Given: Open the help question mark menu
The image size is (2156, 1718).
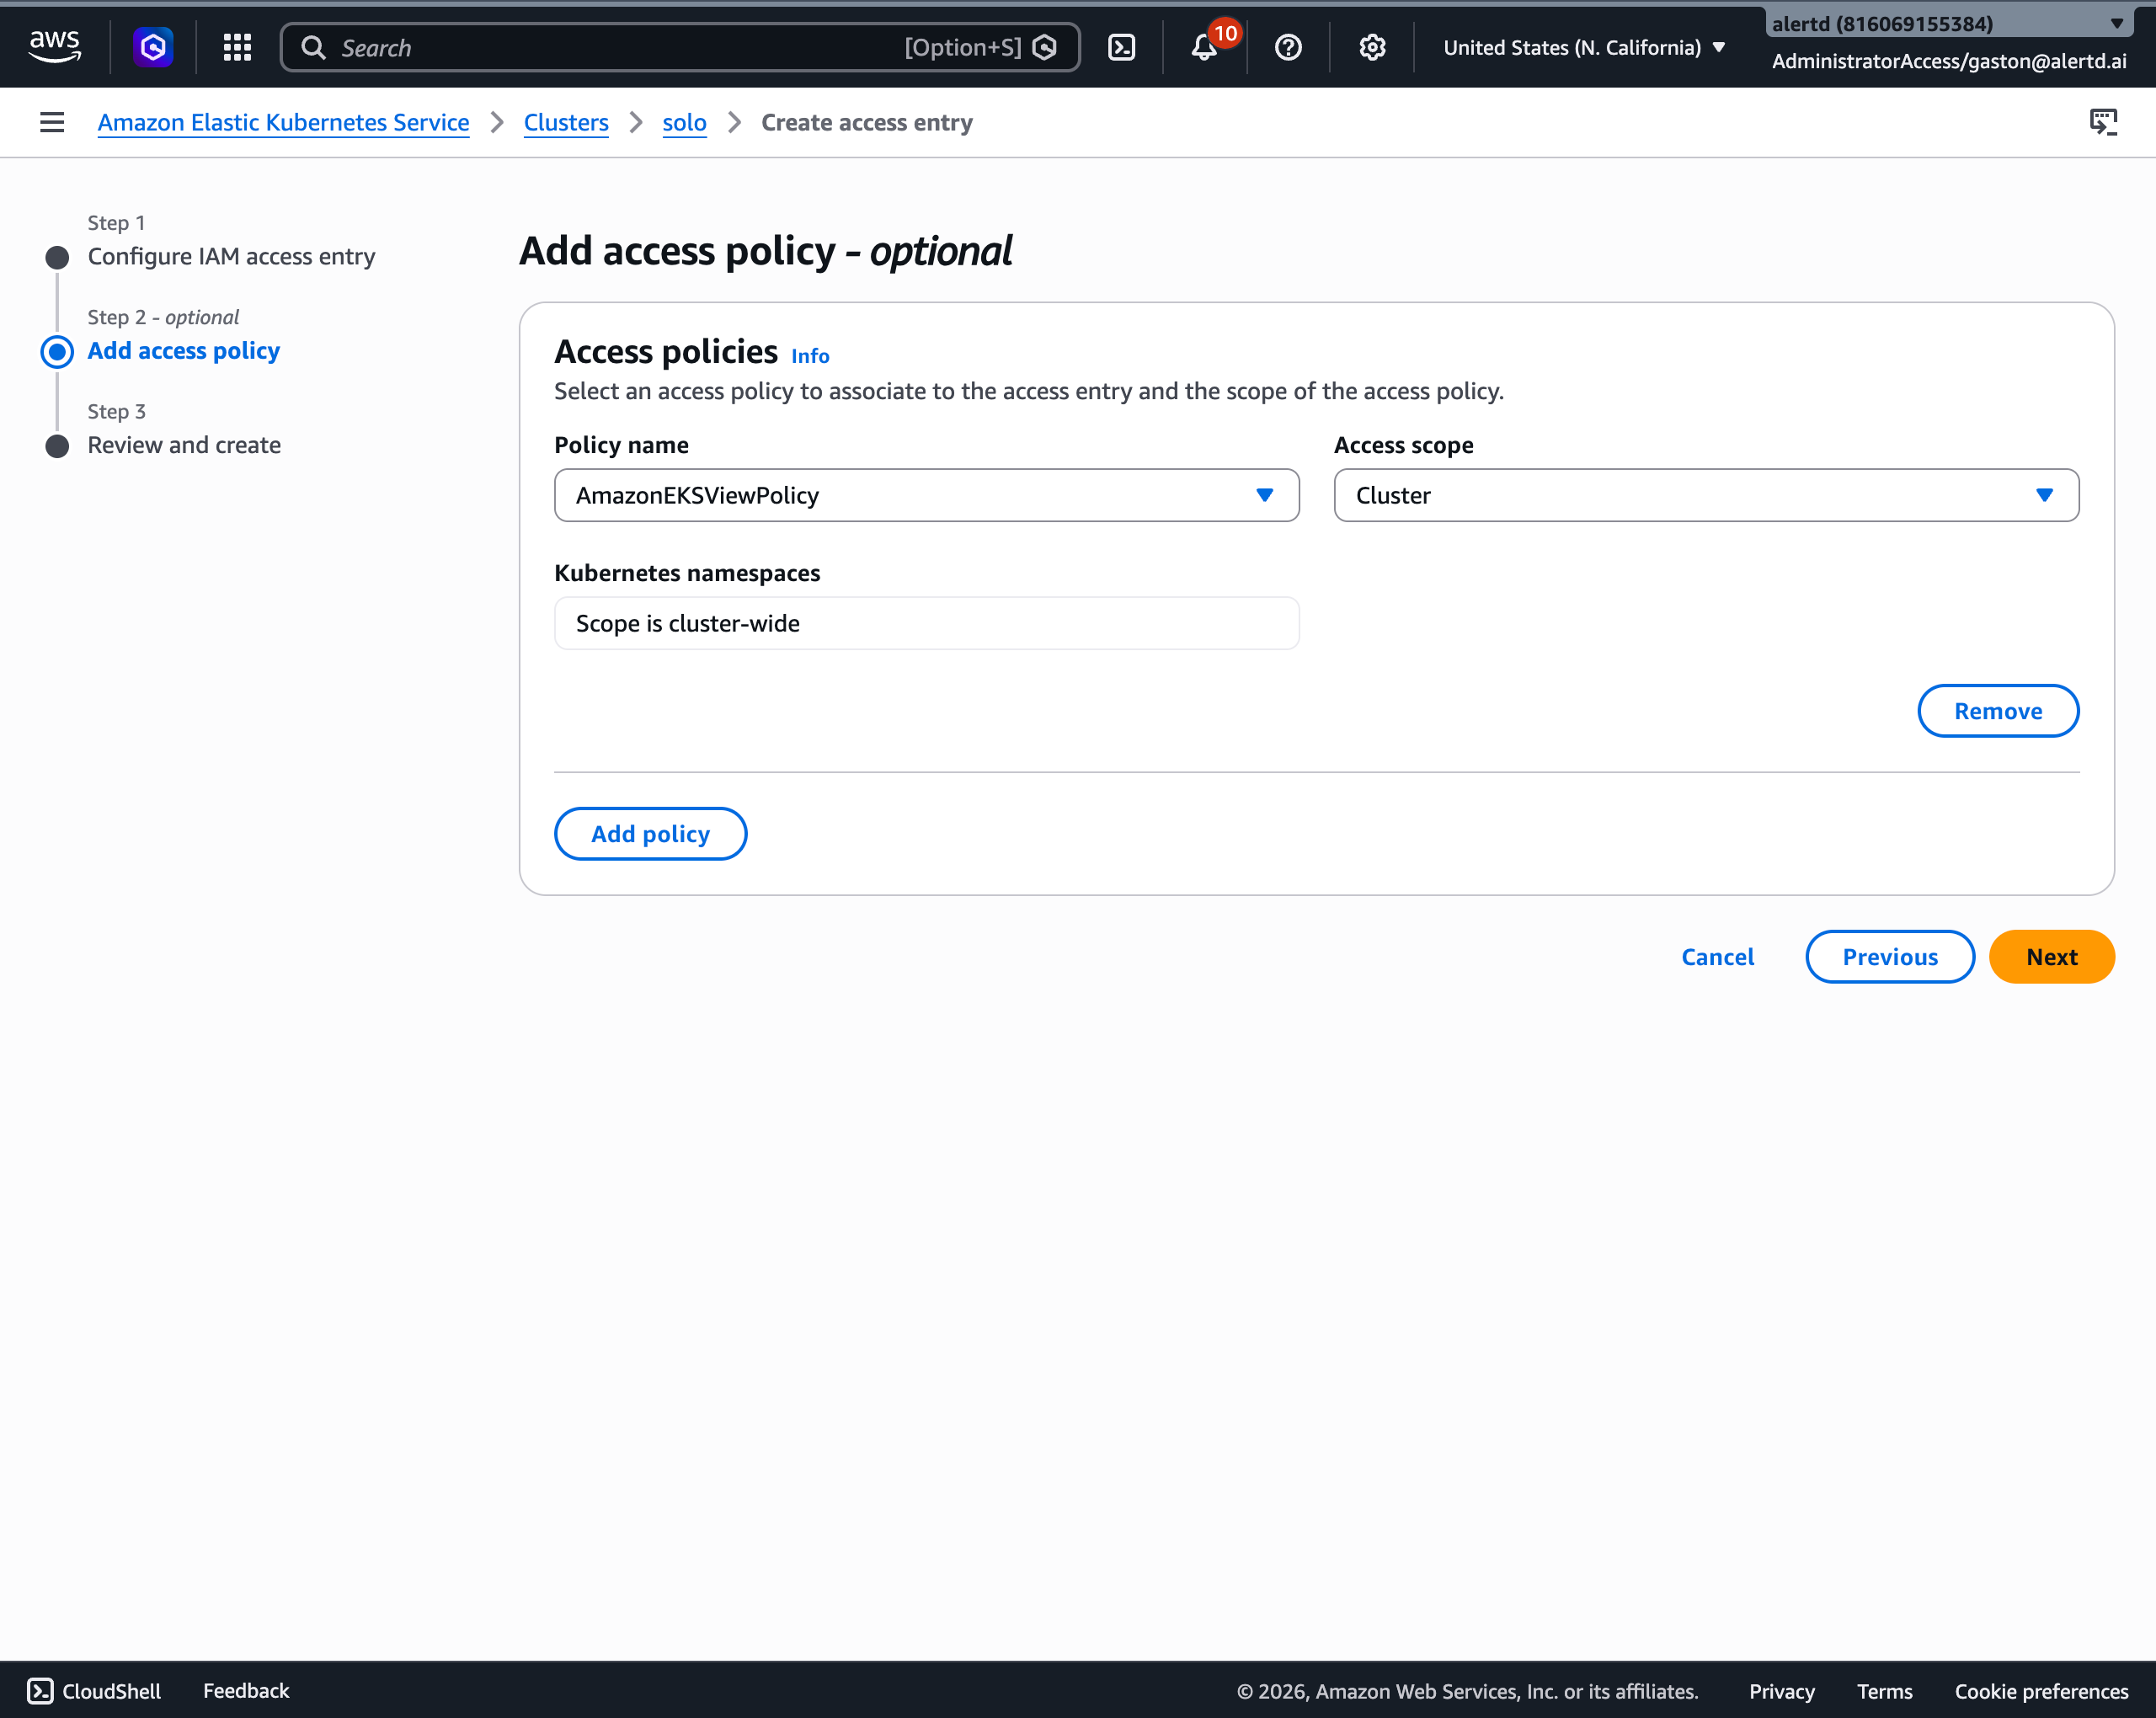Looking at the screenshot, I should (x=1288, y=47).
